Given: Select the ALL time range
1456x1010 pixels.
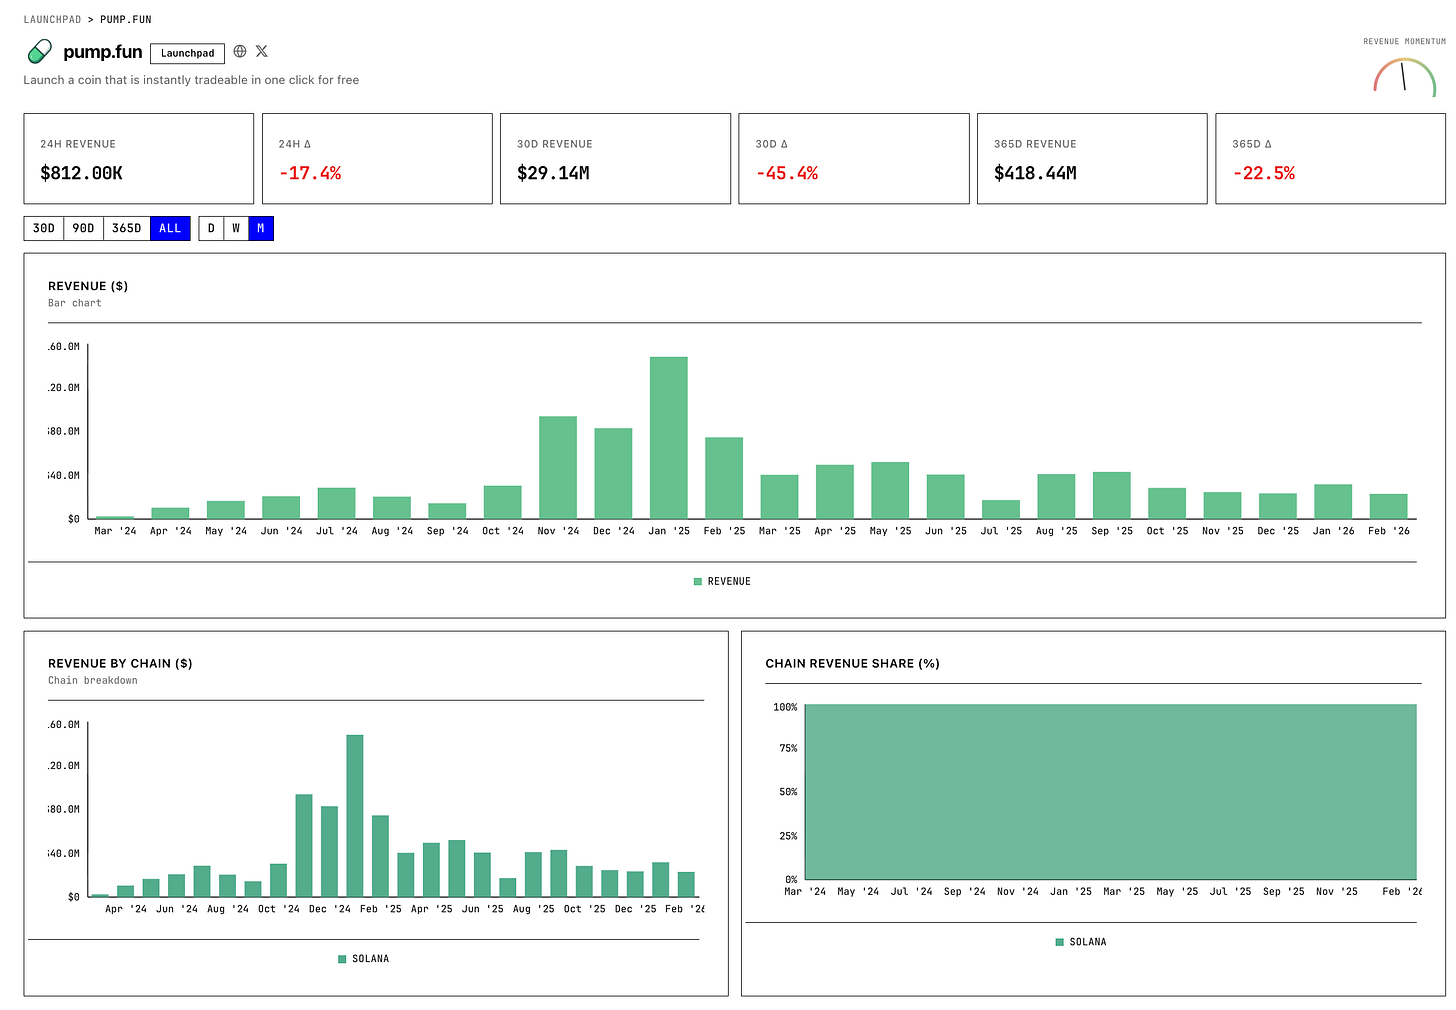Looking at the screenshot, I should 170,228.
